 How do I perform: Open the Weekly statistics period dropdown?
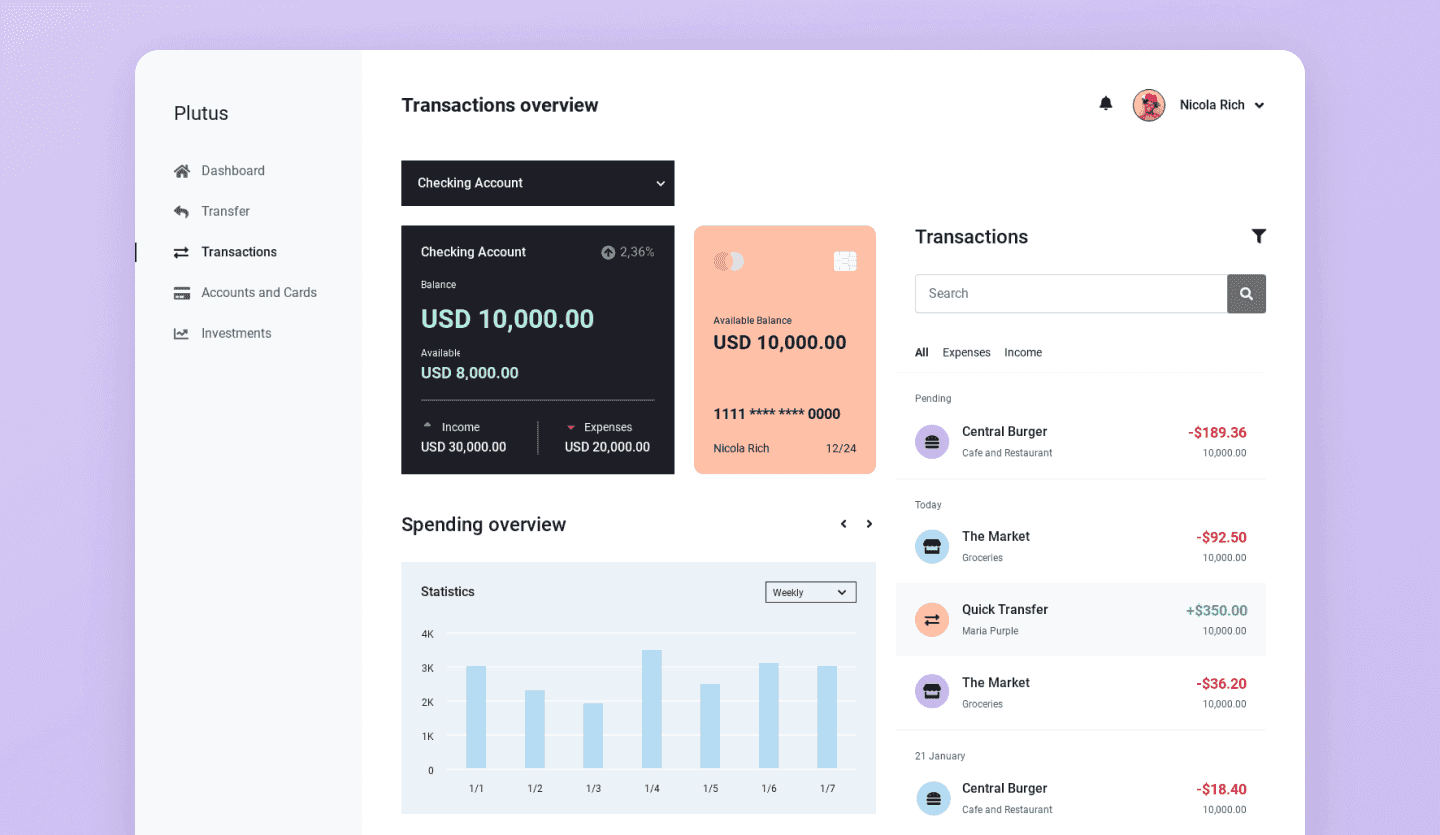click(x=810, y=593)
